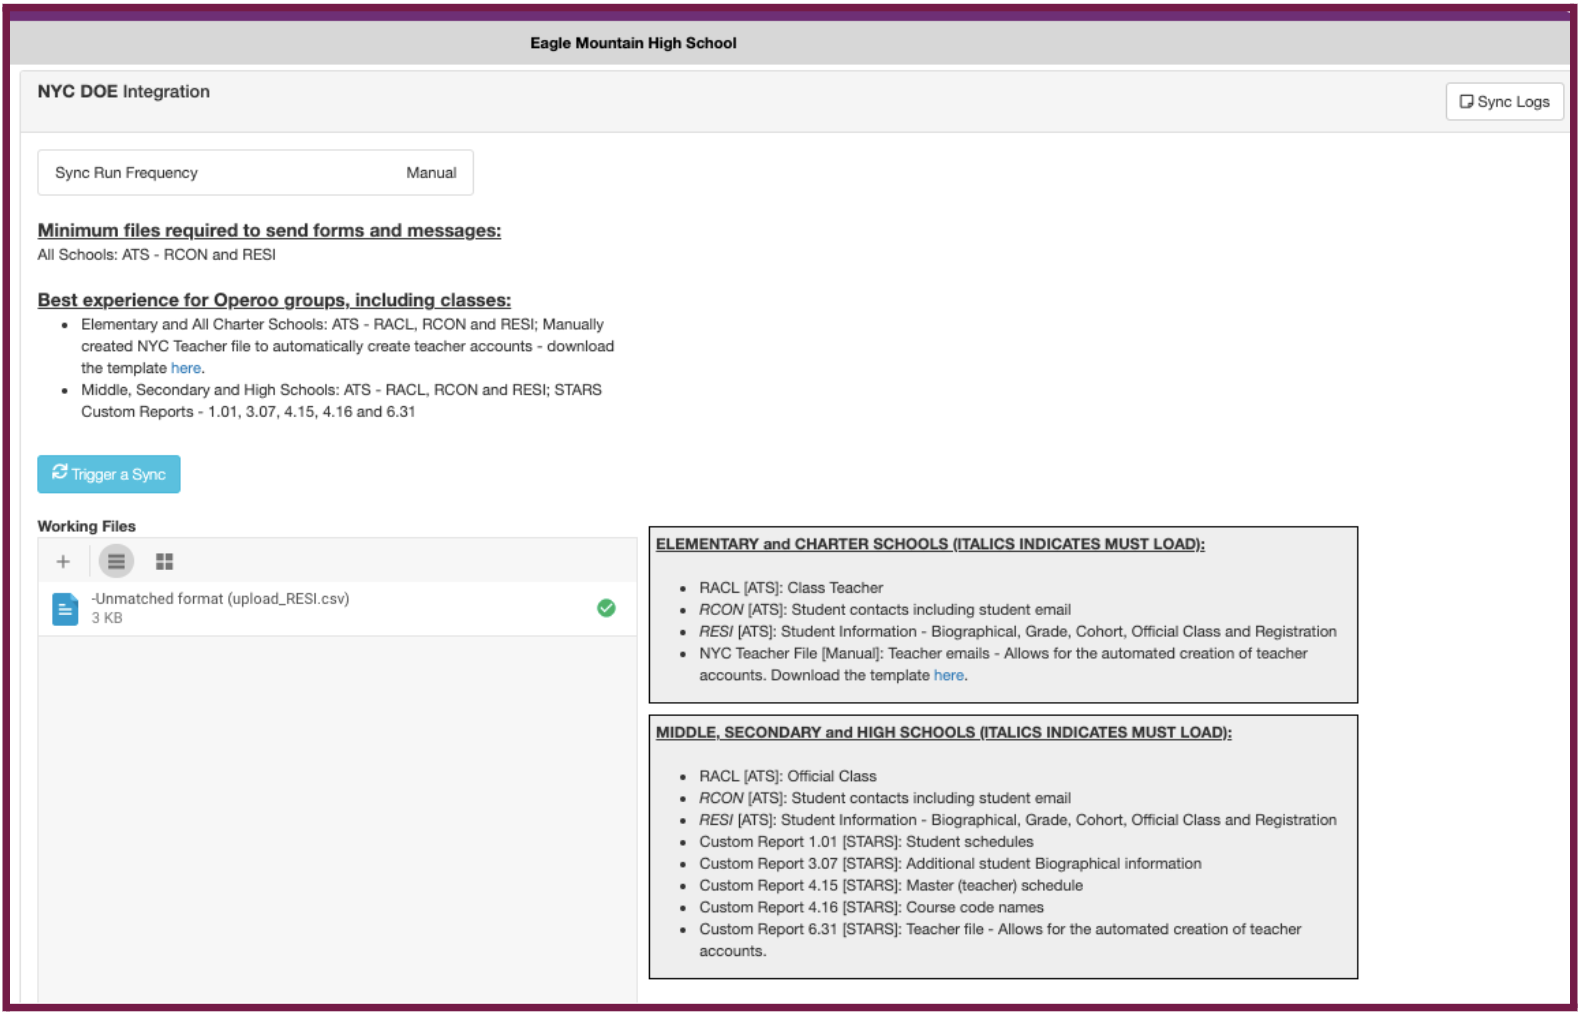Click RESI item in Middle, Secondary and High box
The width and height of the screenshot is (1582, 1014).
tap(1018, 820)
